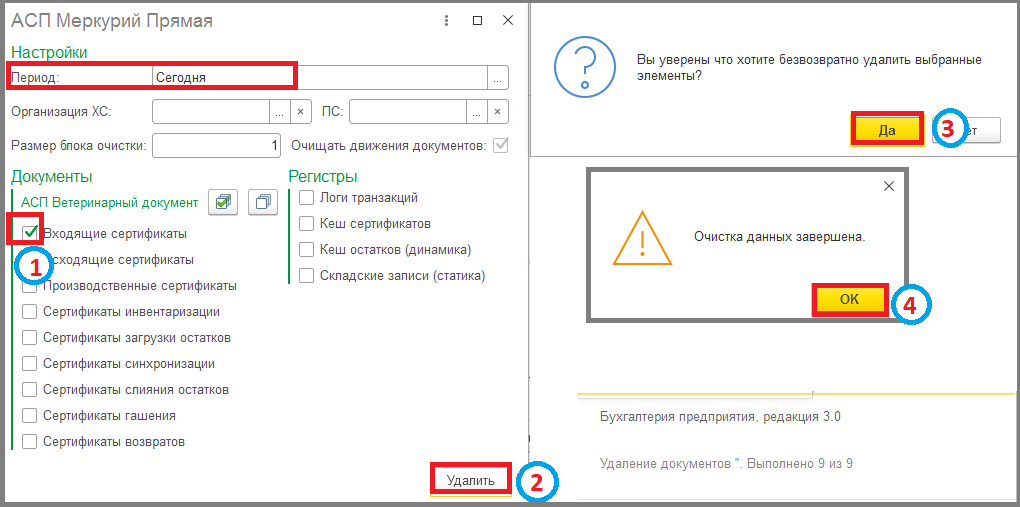Close the Очистка данных завершена dialog
The width and height of the screenshot is (1020, 507).
(889, 186)
